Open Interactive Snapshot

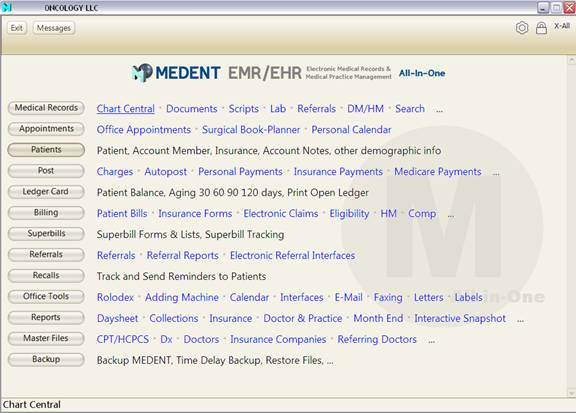coord(460,318)
